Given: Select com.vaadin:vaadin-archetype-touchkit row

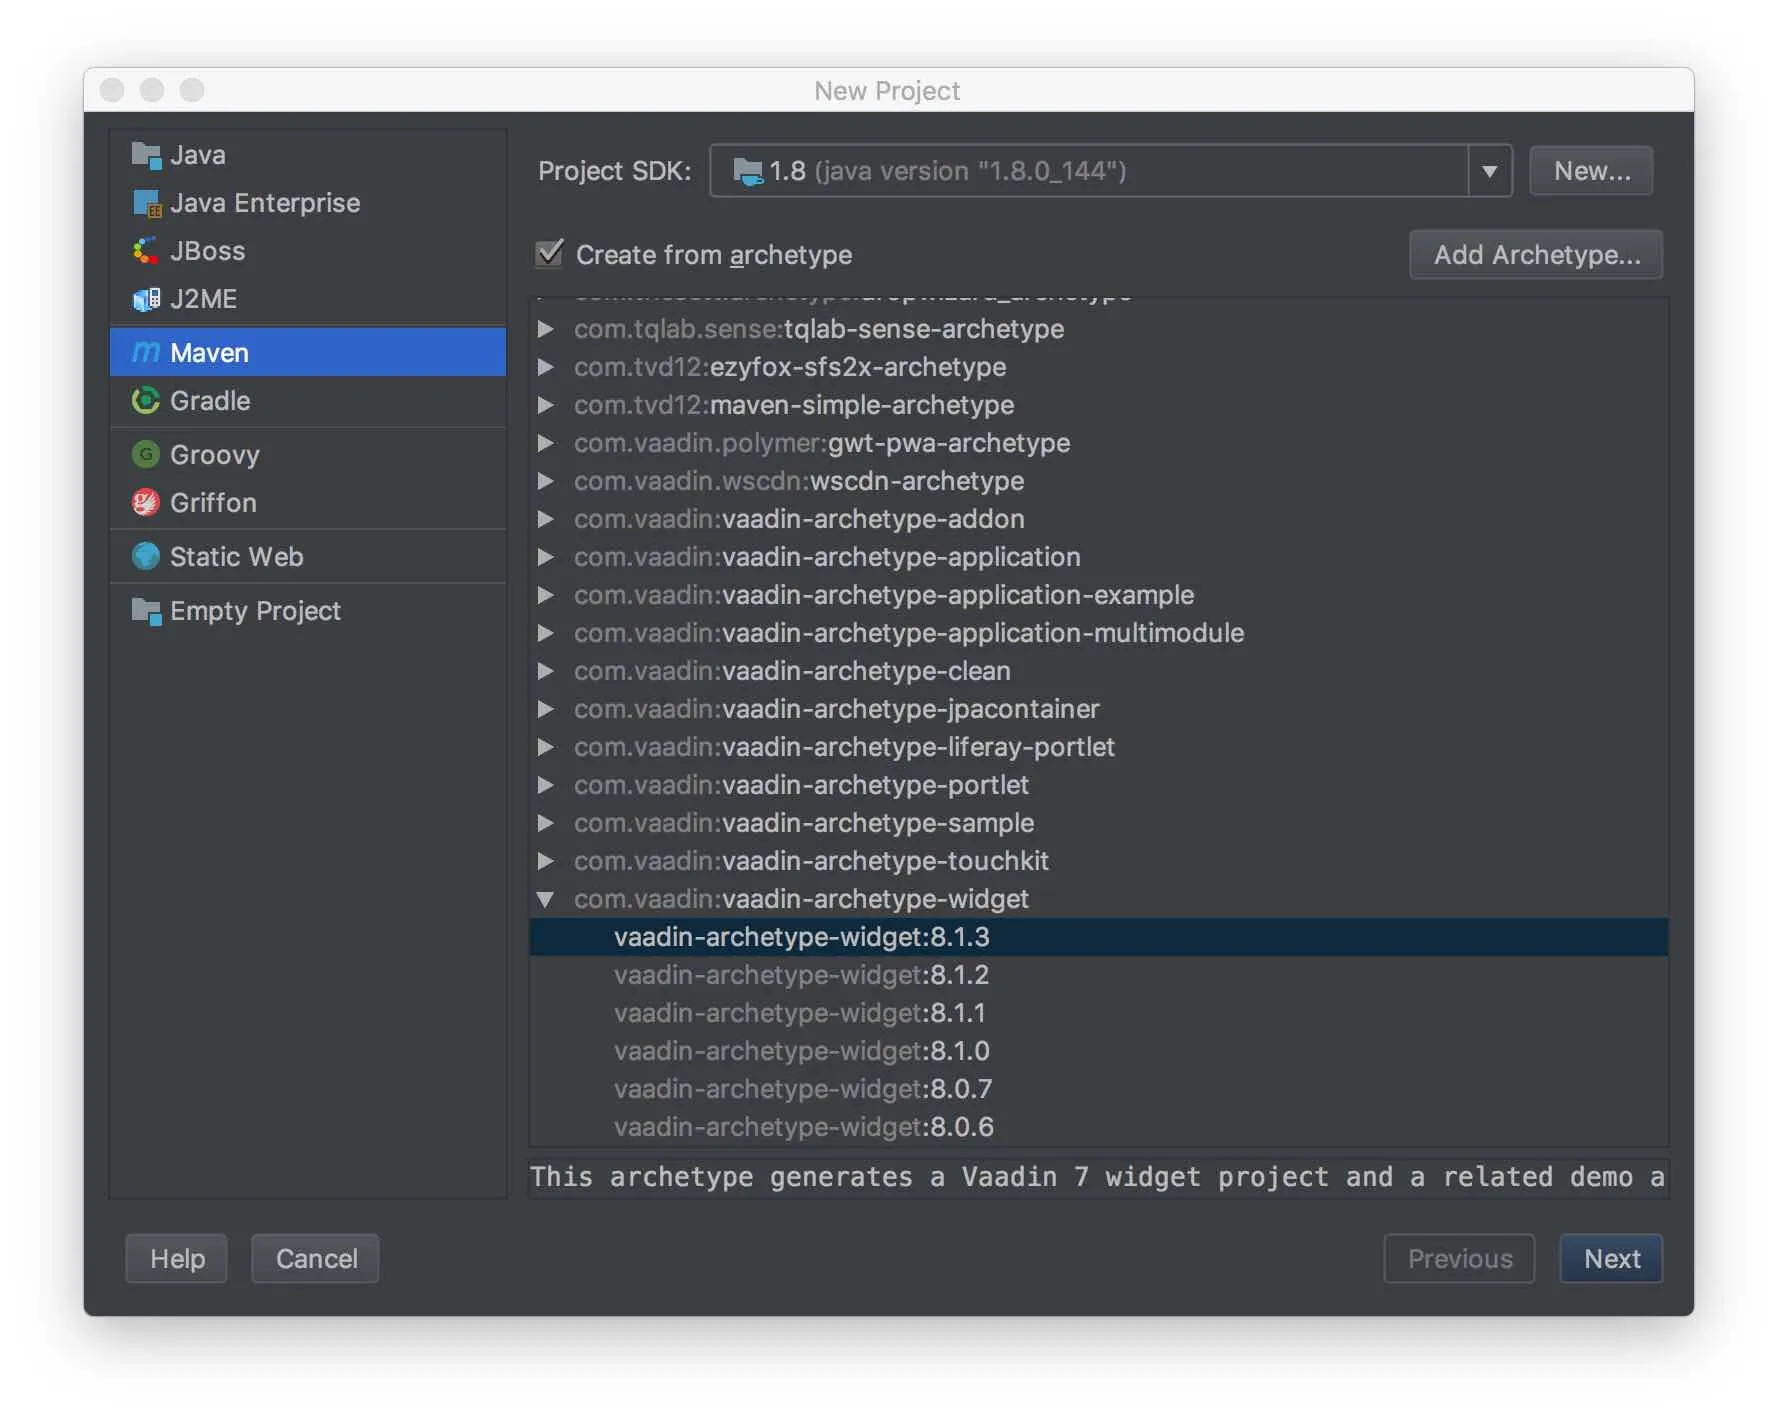Looking at the screenshot, I should 1099,861.
